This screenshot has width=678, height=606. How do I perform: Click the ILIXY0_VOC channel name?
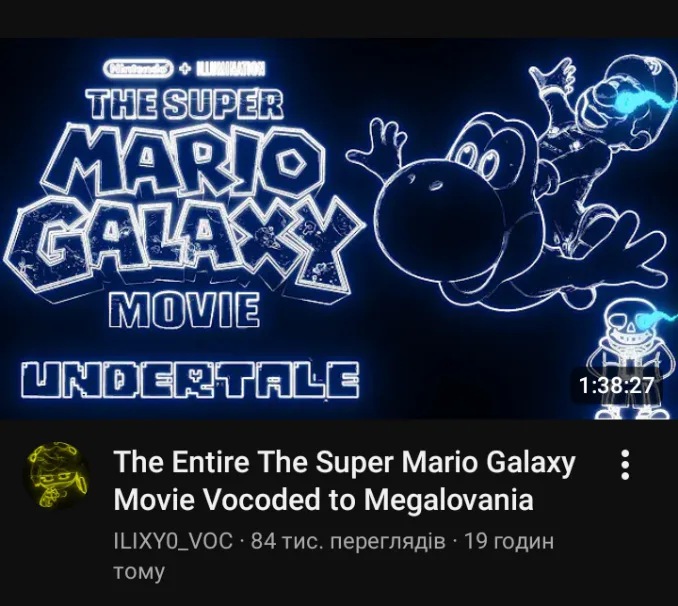(x=173, y=541)
